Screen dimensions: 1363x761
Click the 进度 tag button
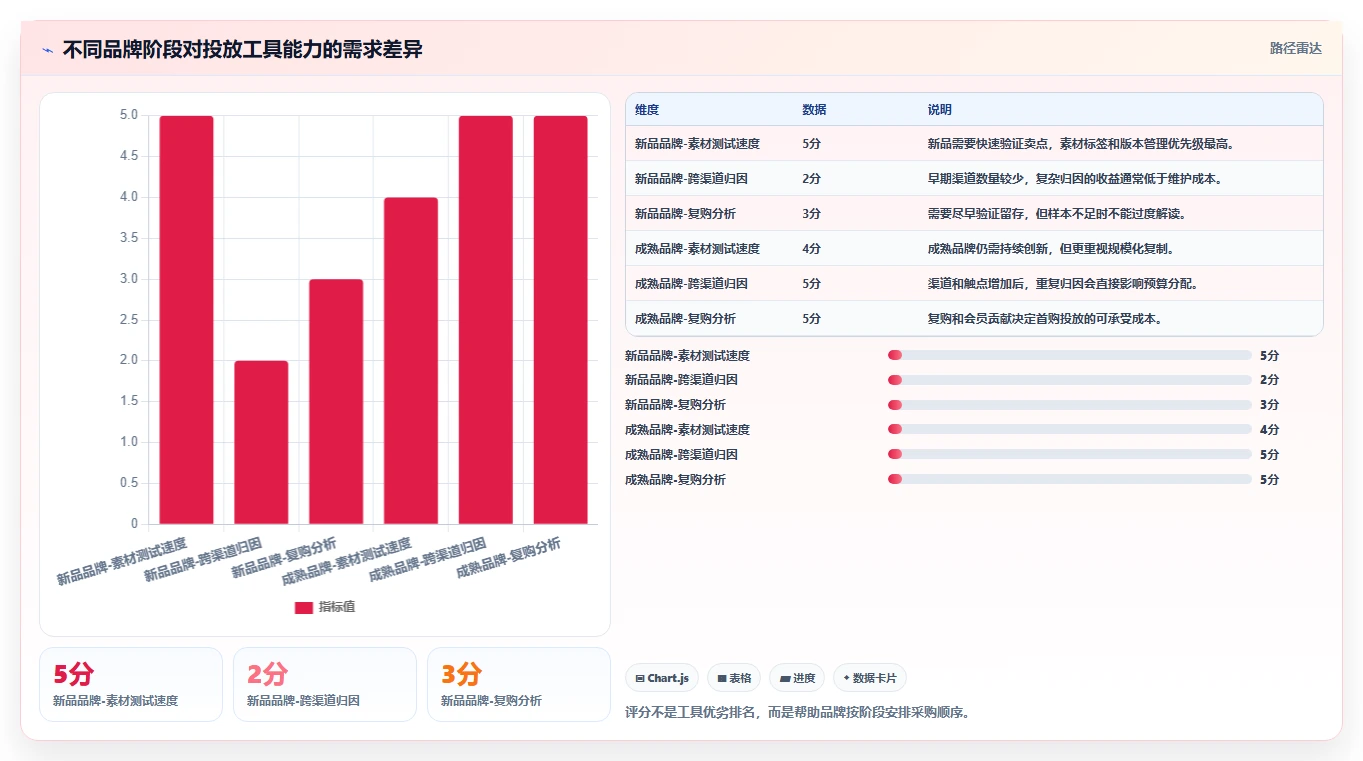pos(797,678)
